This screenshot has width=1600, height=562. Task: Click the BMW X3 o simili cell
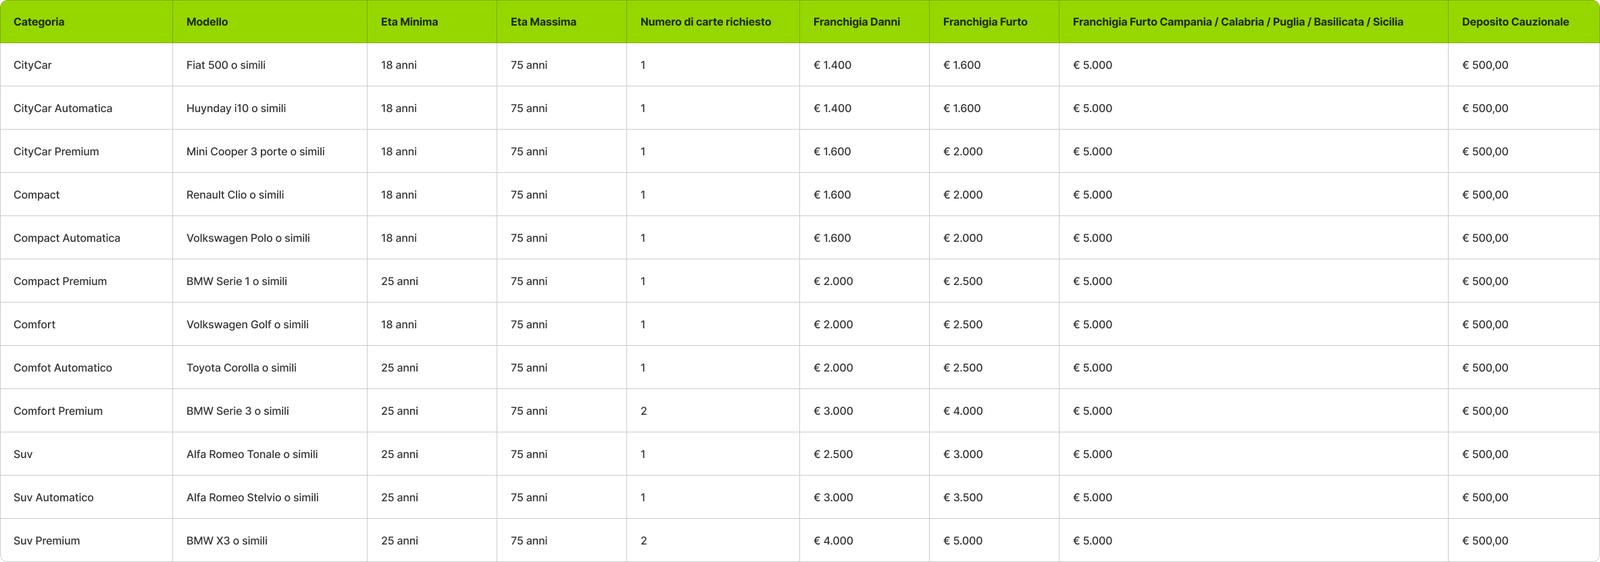click(x=227, y=541)
